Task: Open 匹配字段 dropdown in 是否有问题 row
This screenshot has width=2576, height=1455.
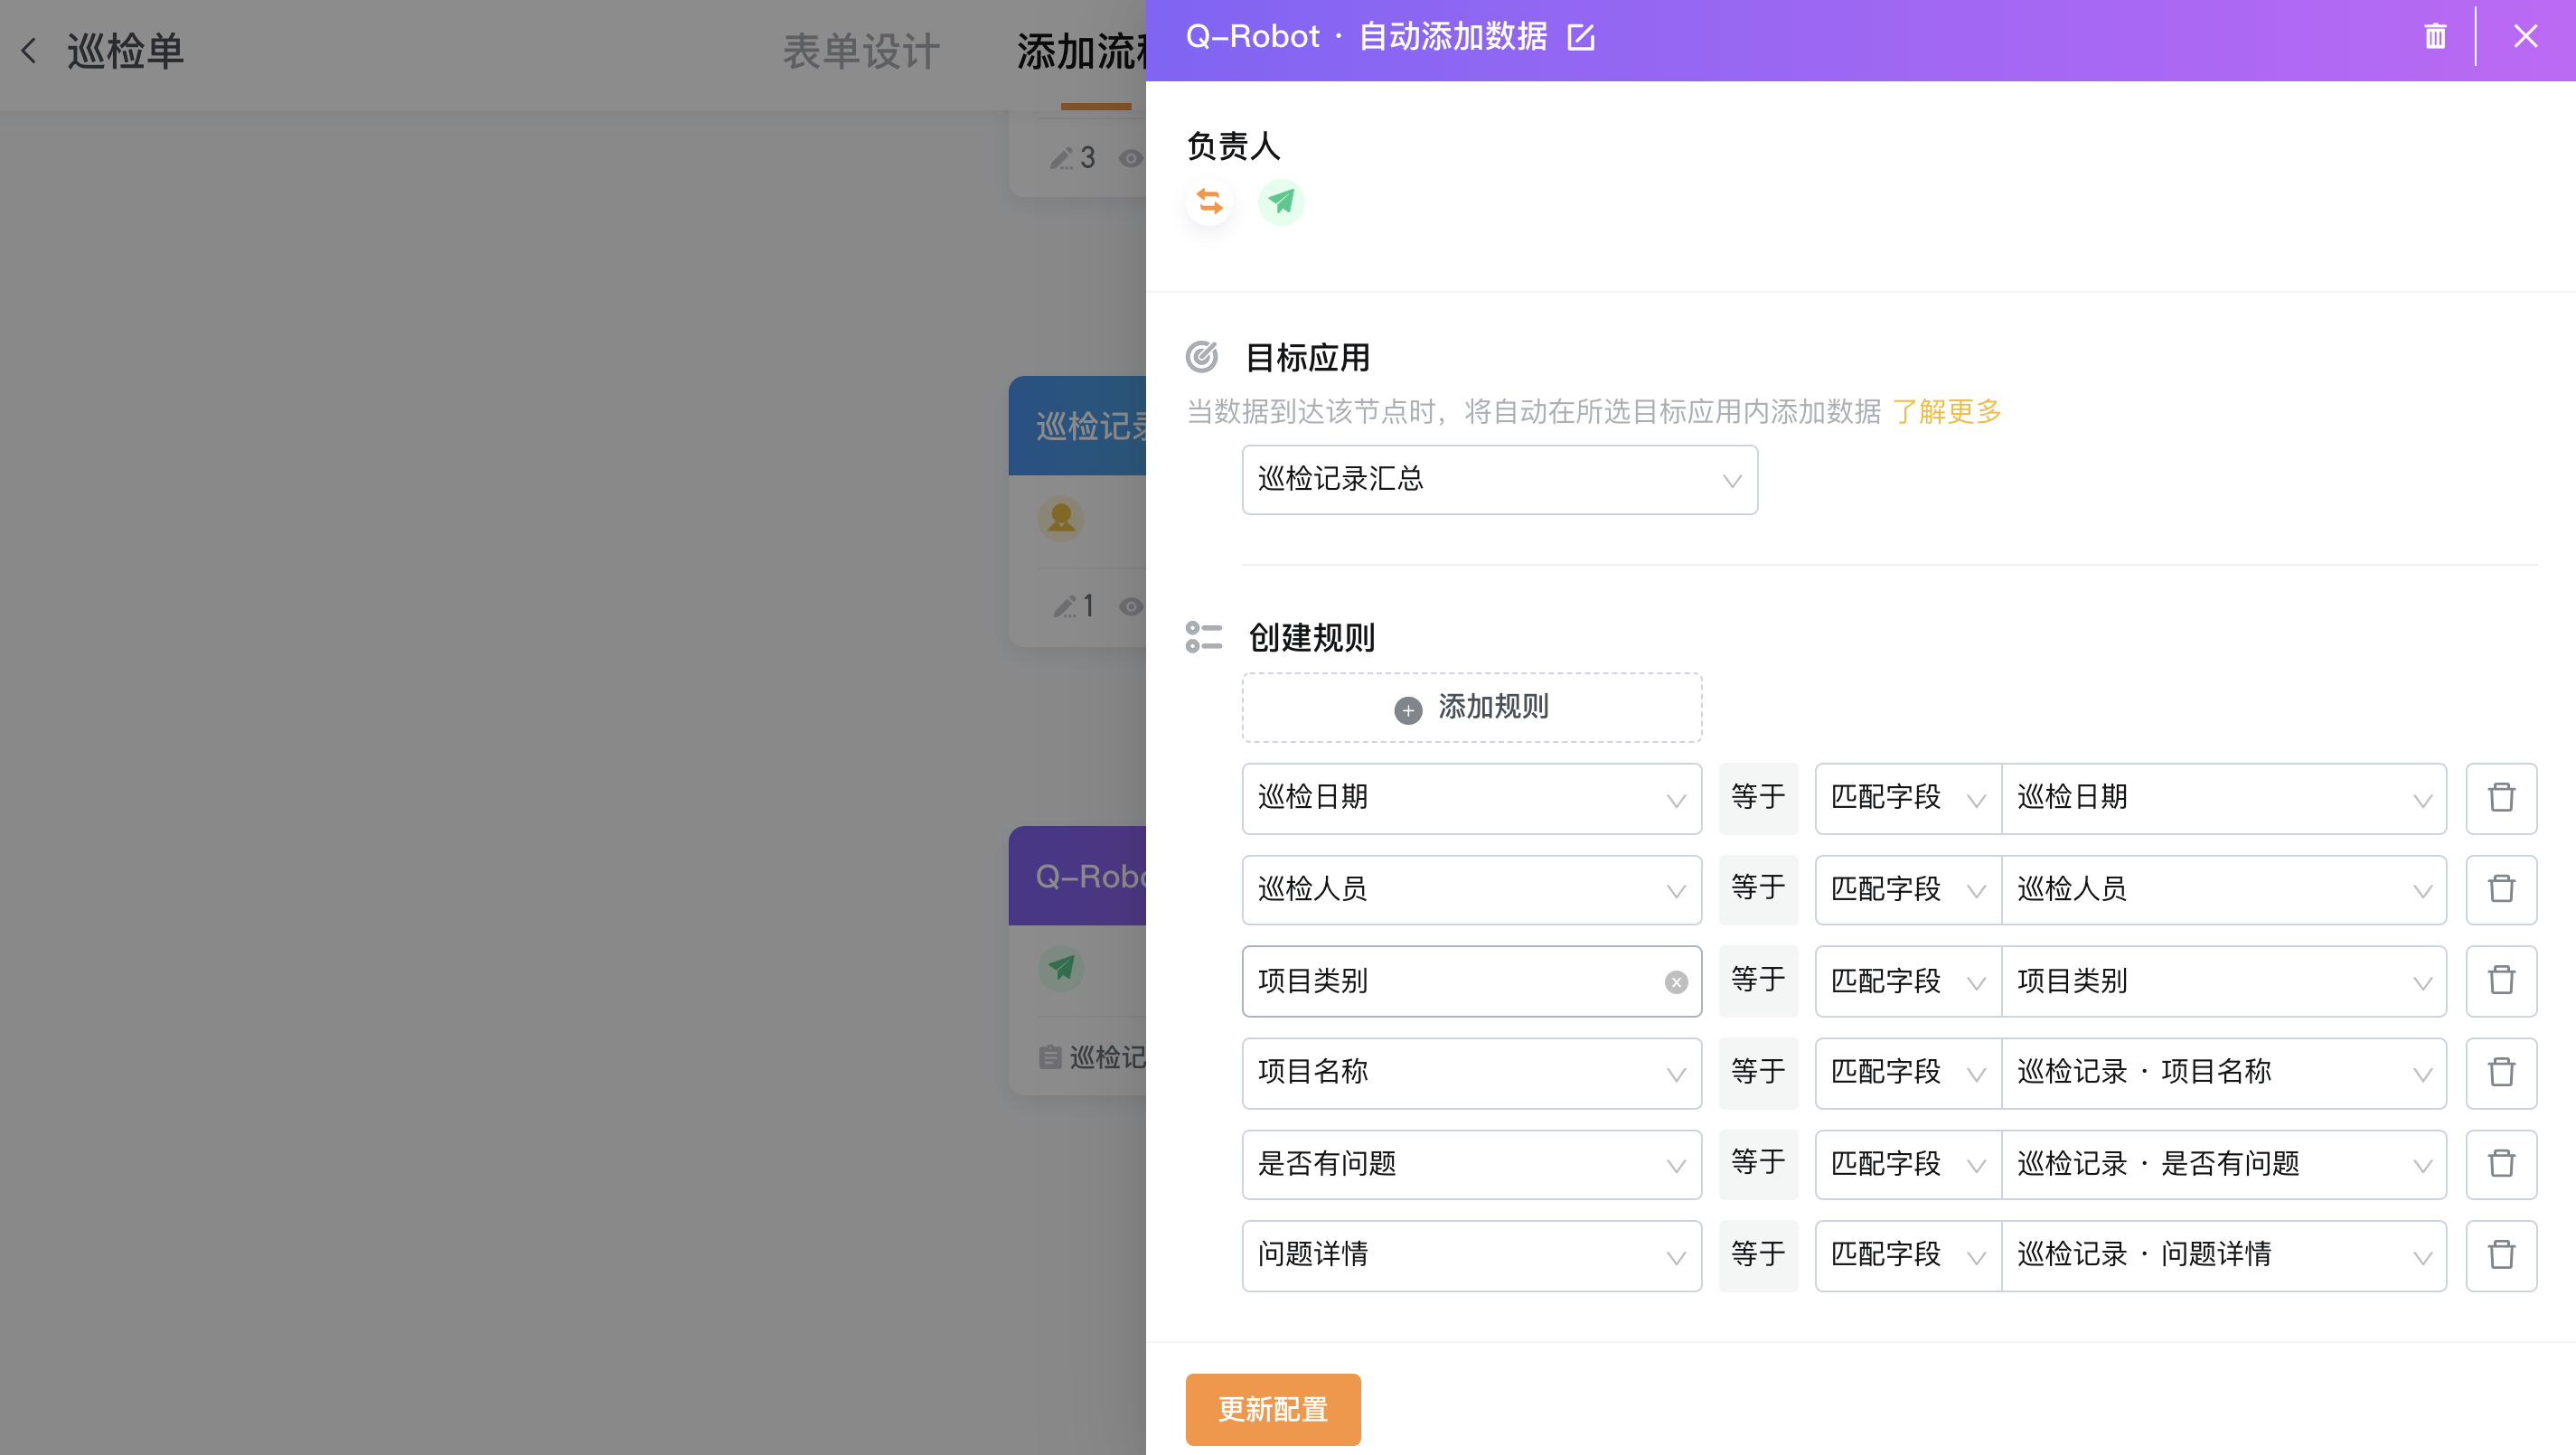Action: point(1908,1164)
